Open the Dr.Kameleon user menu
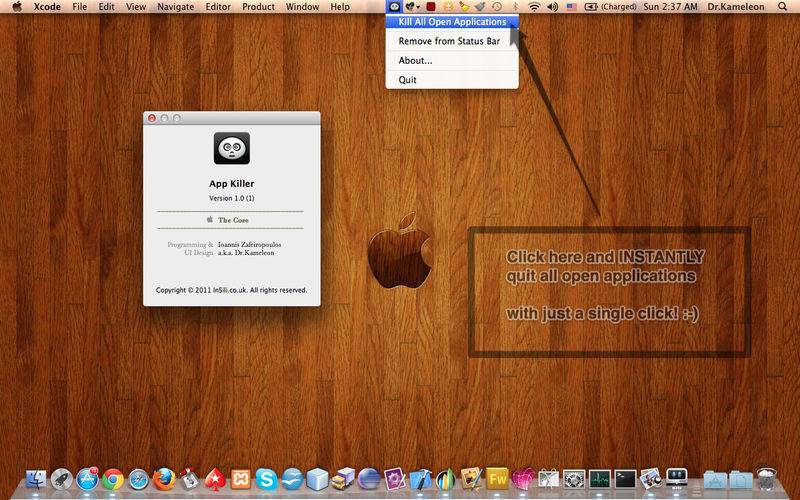 [736, 7]
